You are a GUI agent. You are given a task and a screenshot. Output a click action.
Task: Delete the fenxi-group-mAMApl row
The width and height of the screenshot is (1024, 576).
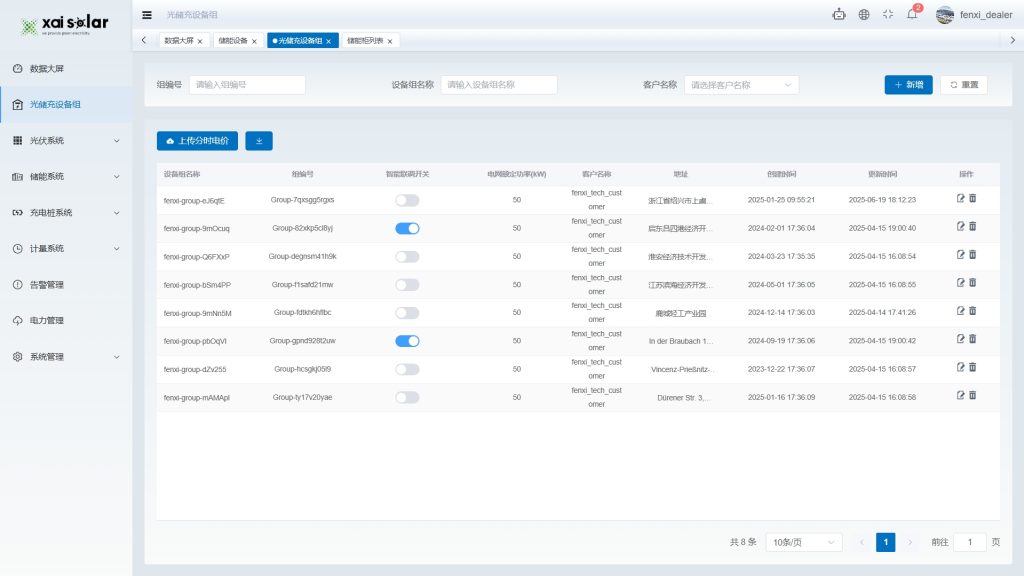click(973, 396)
